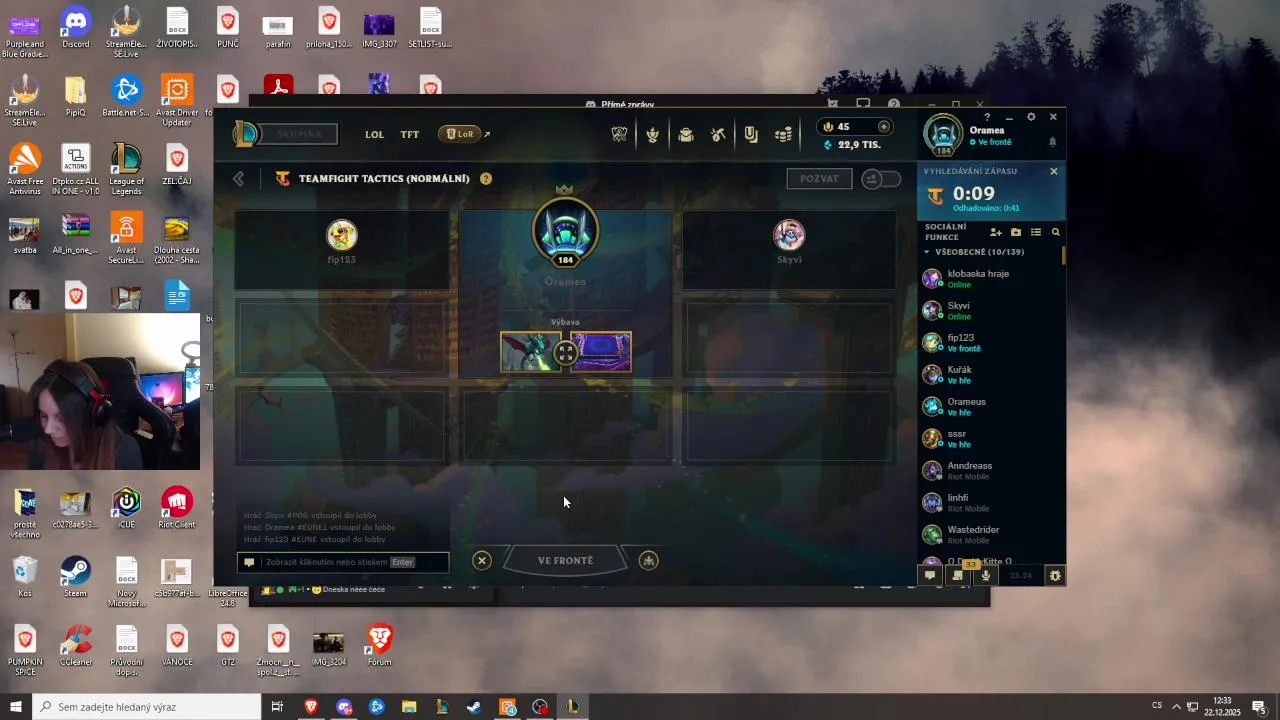Open Brave browser in taskbar
The image size is (1280, 720).
(x=311, y=707)
